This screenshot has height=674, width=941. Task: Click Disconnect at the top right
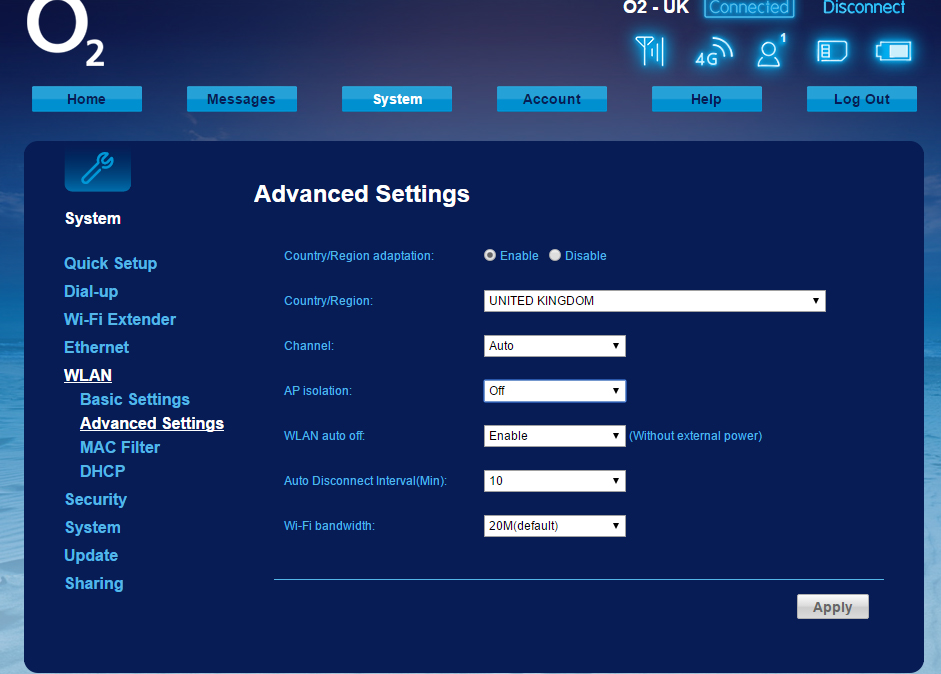pos(863,8)
